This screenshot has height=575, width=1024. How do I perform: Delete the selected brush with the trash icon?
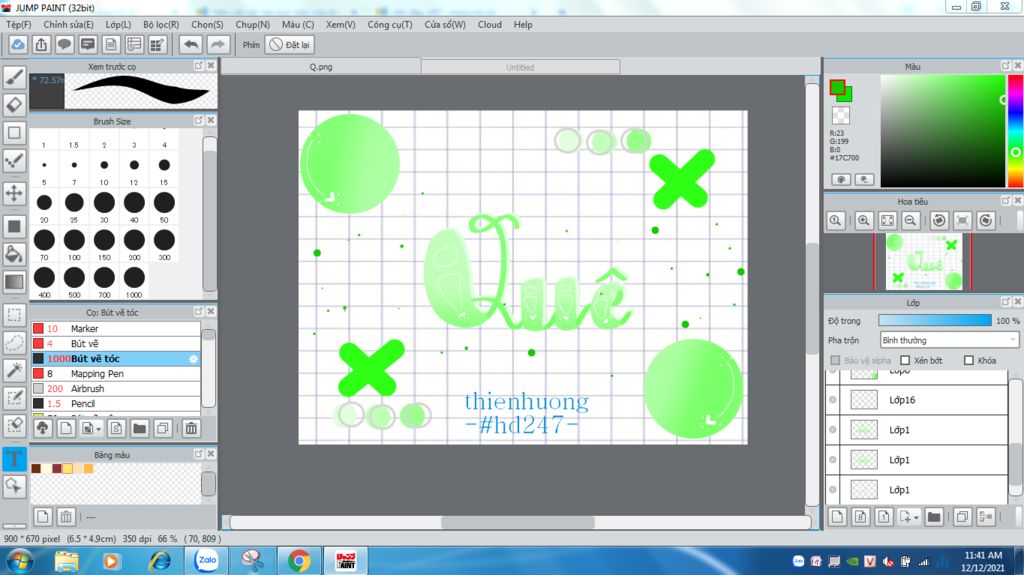click(191, 429)
